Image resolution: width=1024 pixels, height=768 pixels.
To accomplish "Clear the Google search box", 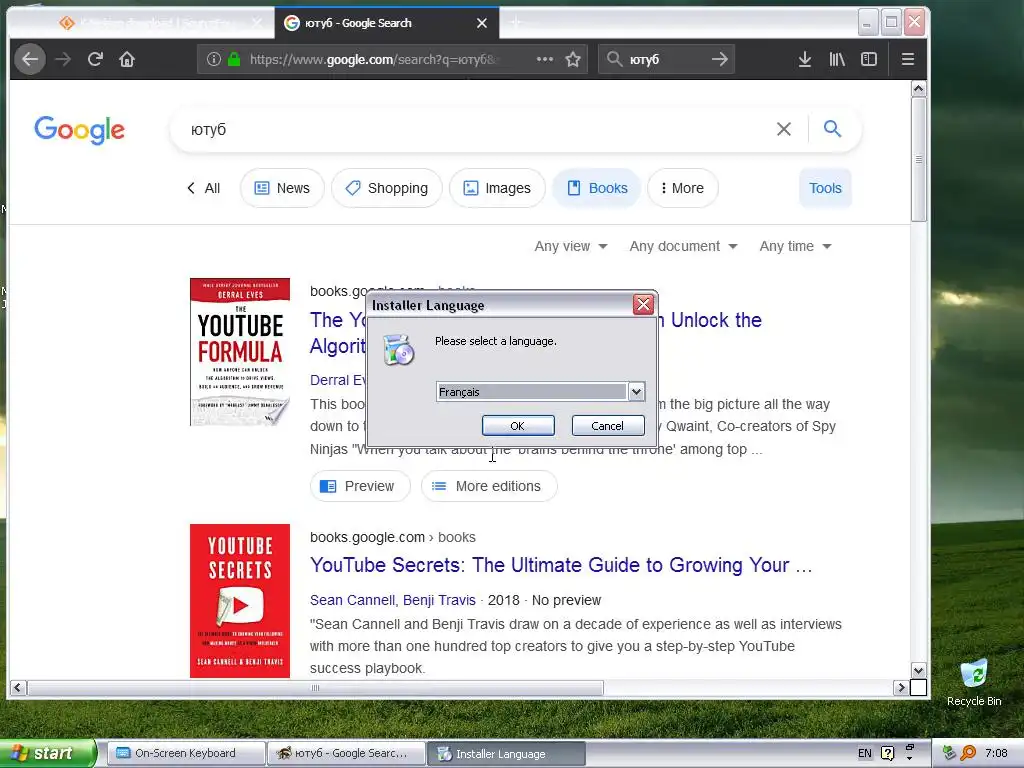I will [784, 129].
